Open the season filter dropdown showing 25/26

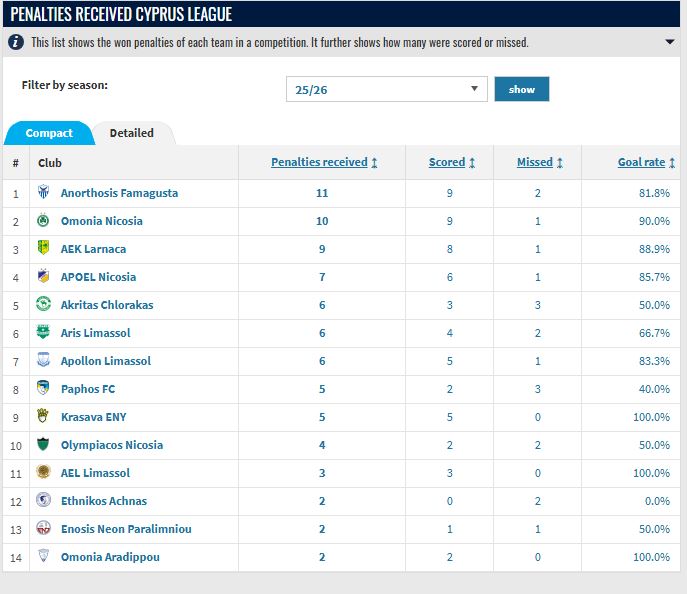386,89
